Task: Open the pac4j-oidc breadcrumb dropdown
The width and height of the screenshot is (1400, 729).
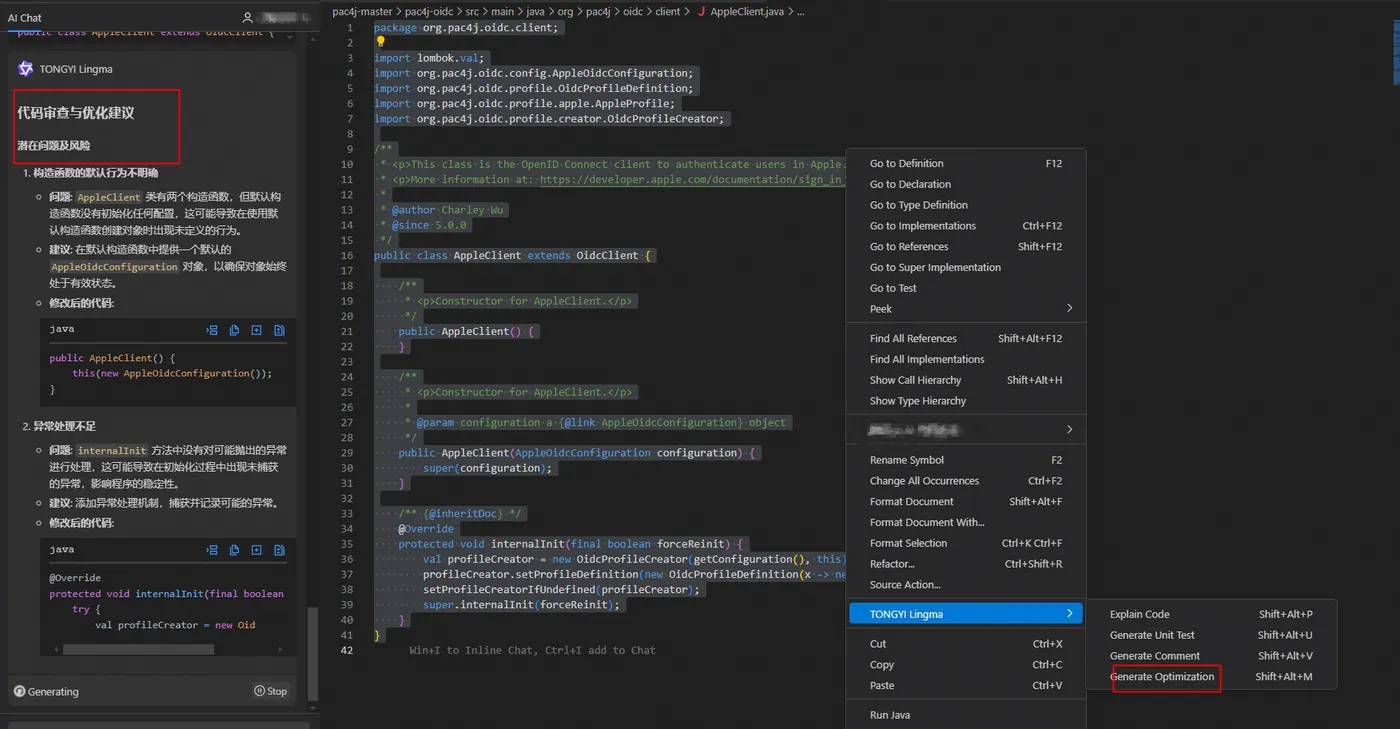Action: (x=429, y=12)
